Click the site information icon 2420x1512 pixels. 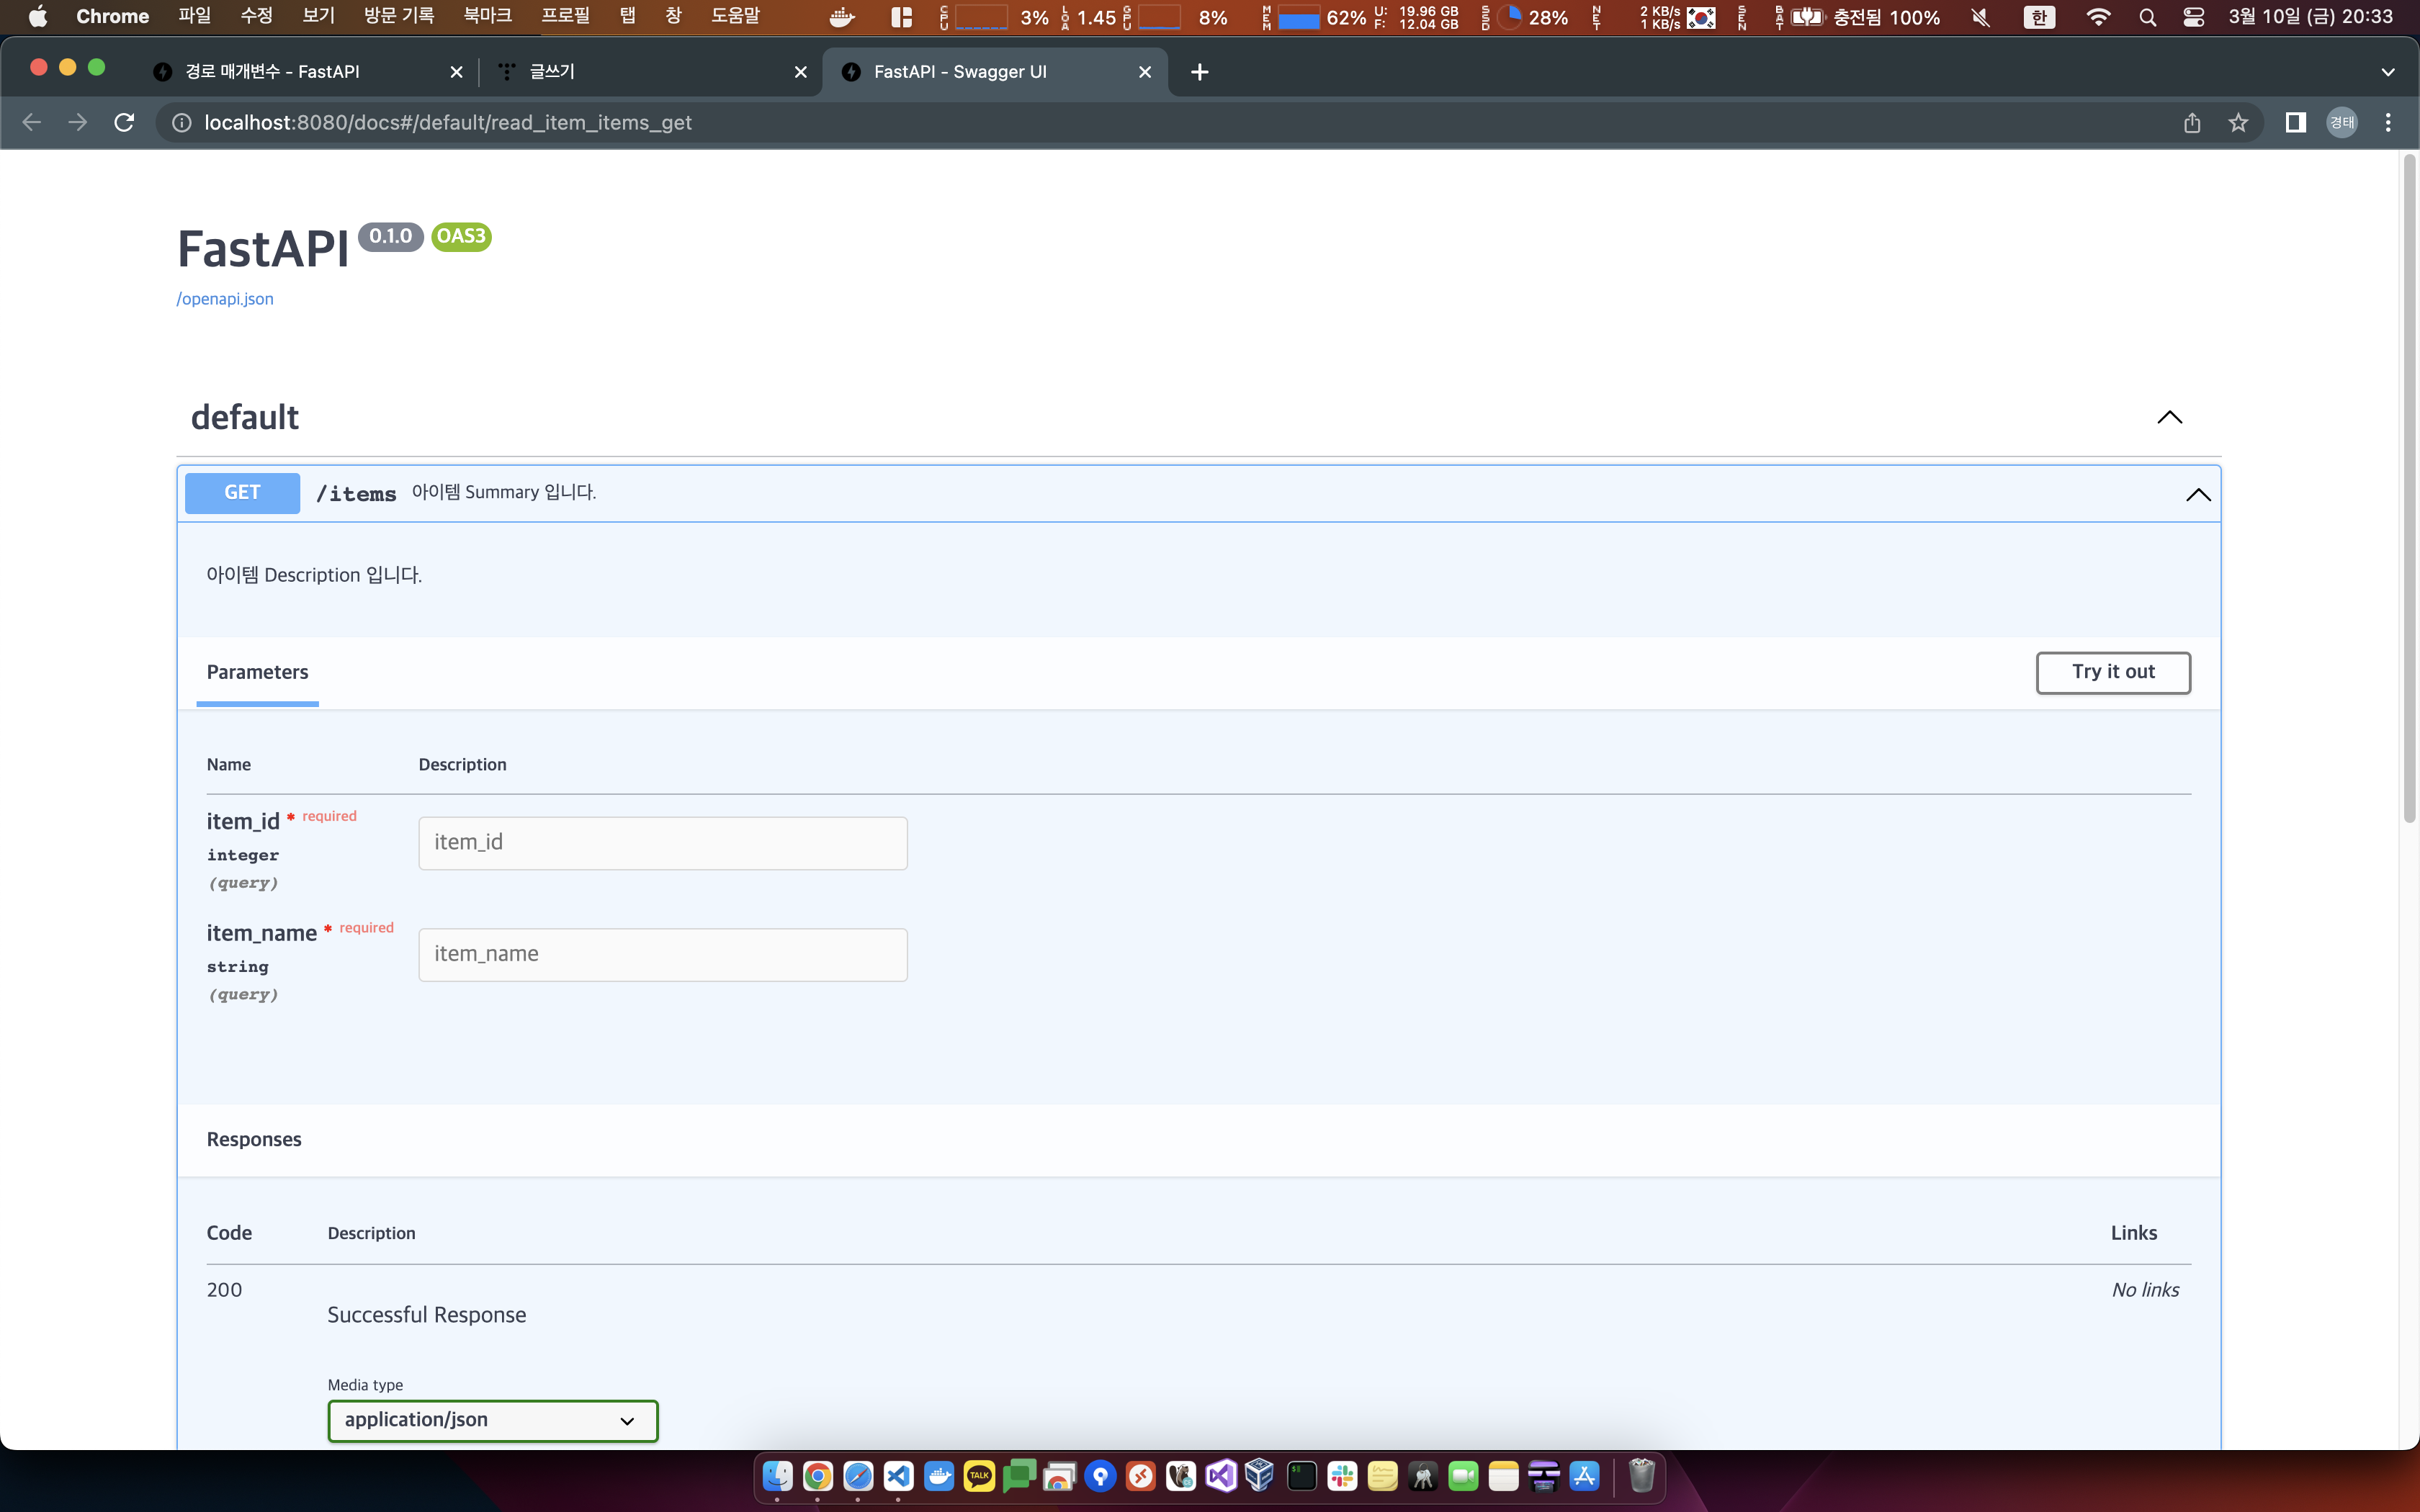(x=182, y=122)
